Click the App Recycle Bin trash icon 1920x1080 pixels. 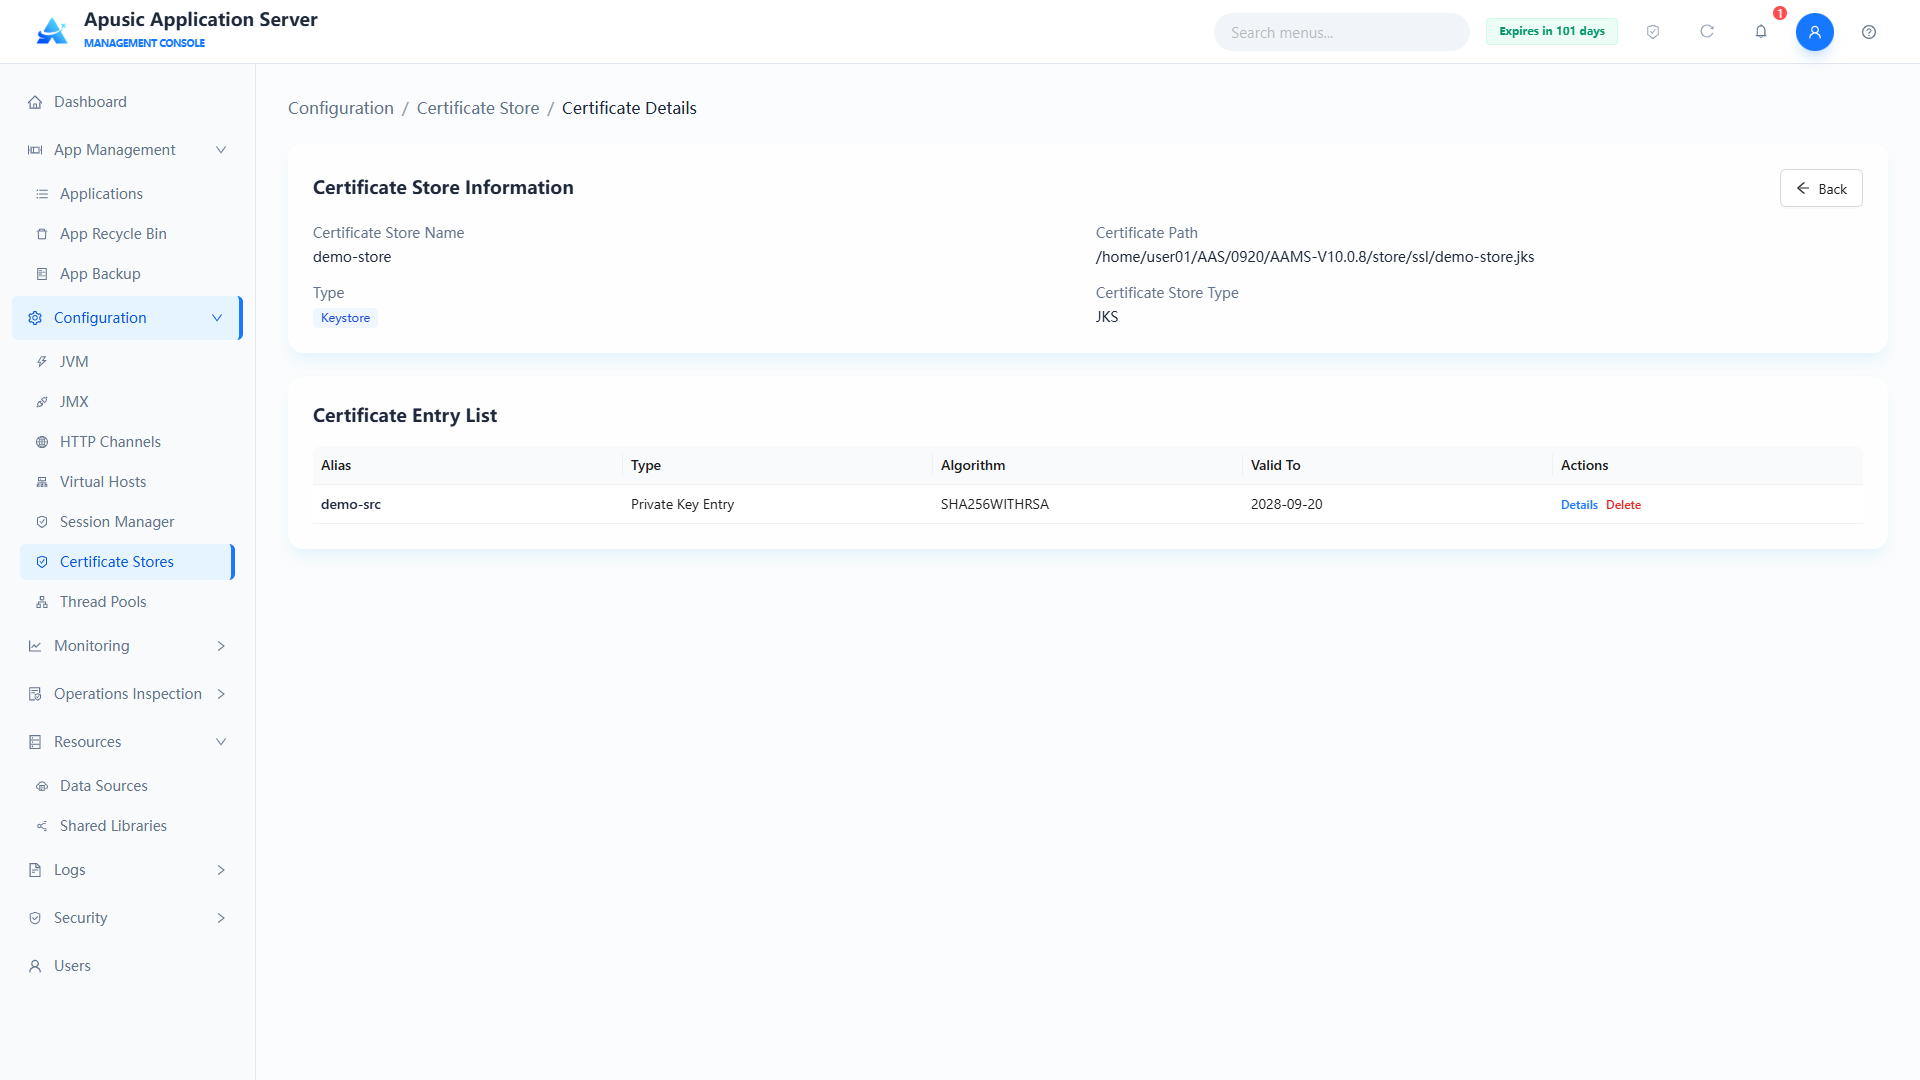tap(42, 234)
